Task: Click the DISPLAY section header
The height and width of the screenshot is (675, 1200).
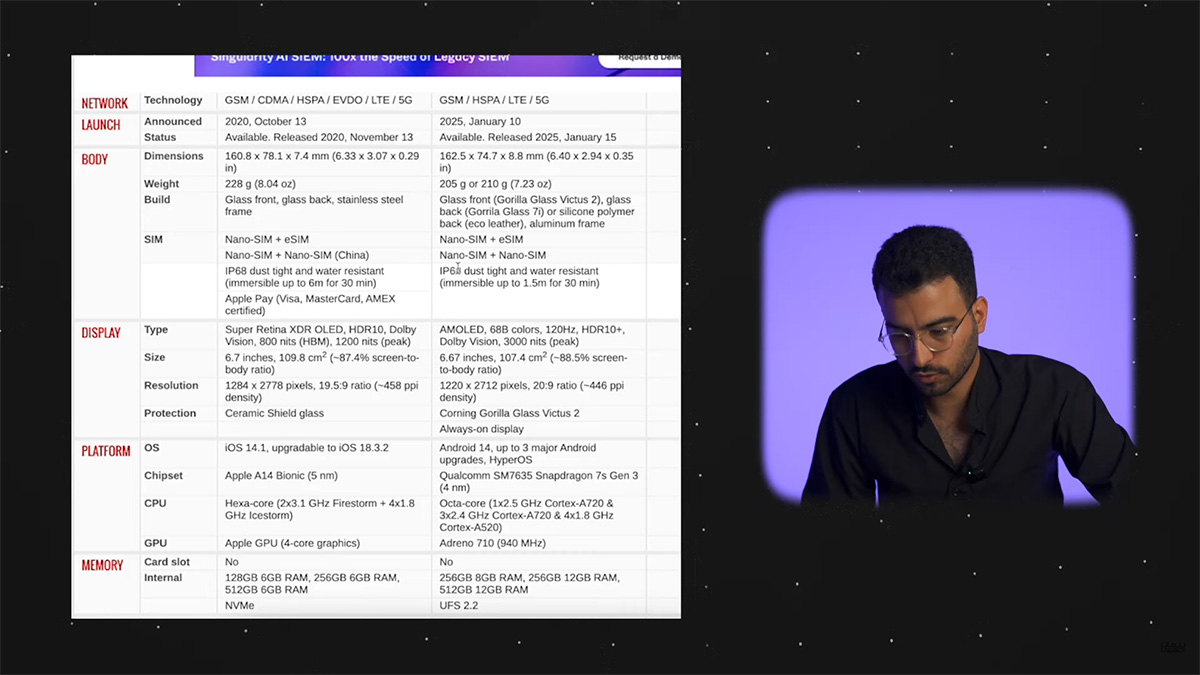Action: coord(101,333)
